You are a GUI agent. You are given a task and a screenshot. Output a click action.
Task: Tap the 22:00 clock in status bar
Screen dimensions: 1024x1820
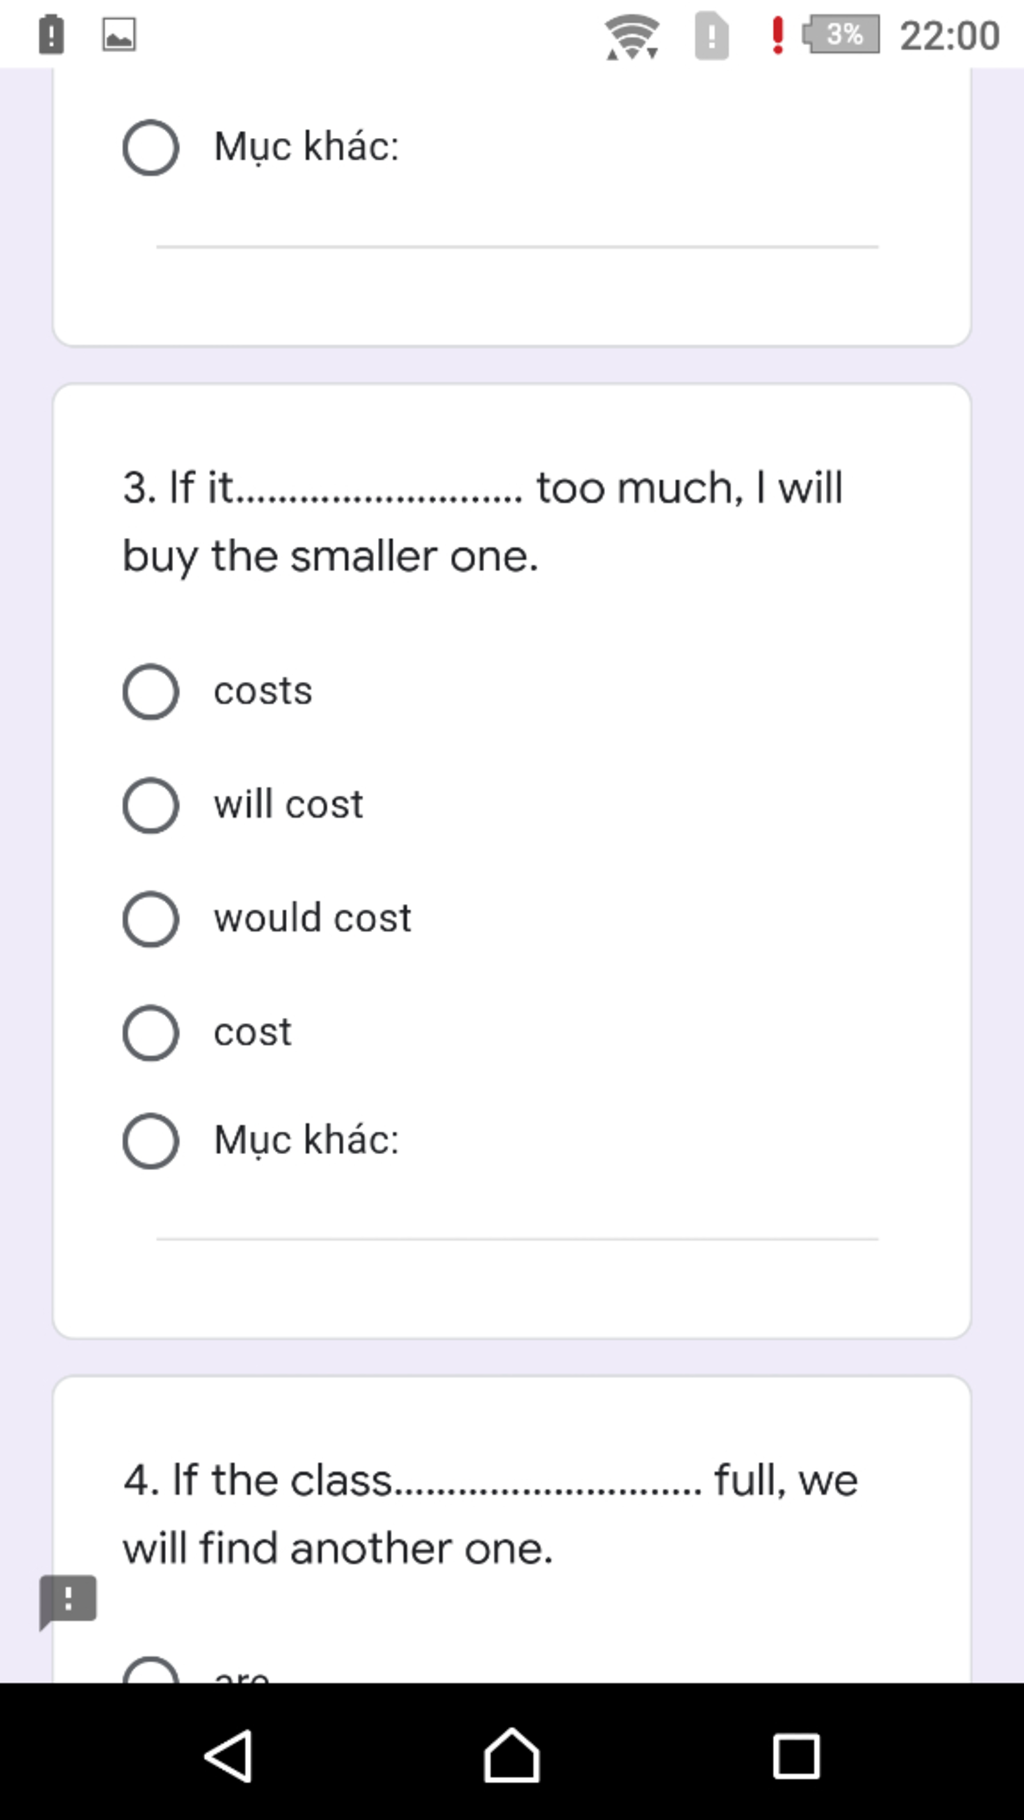tap(949, 36)
